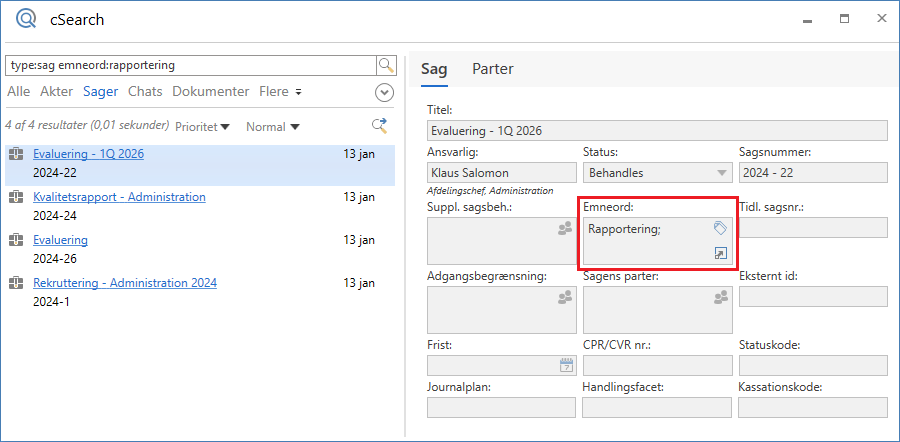Viewport: 900px width, 442px height.
Task: Open the Flere filter dropdown
Action: point(280,91)
